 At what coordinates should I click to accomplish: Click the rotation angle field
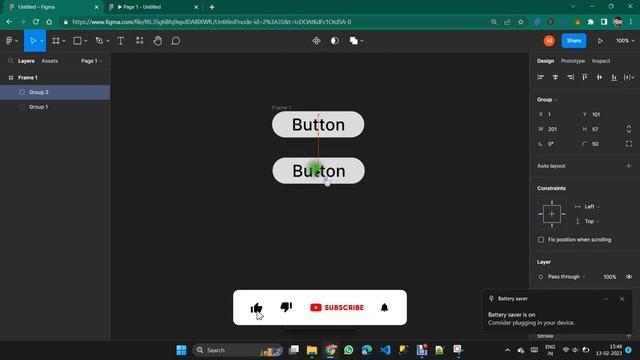558,144
